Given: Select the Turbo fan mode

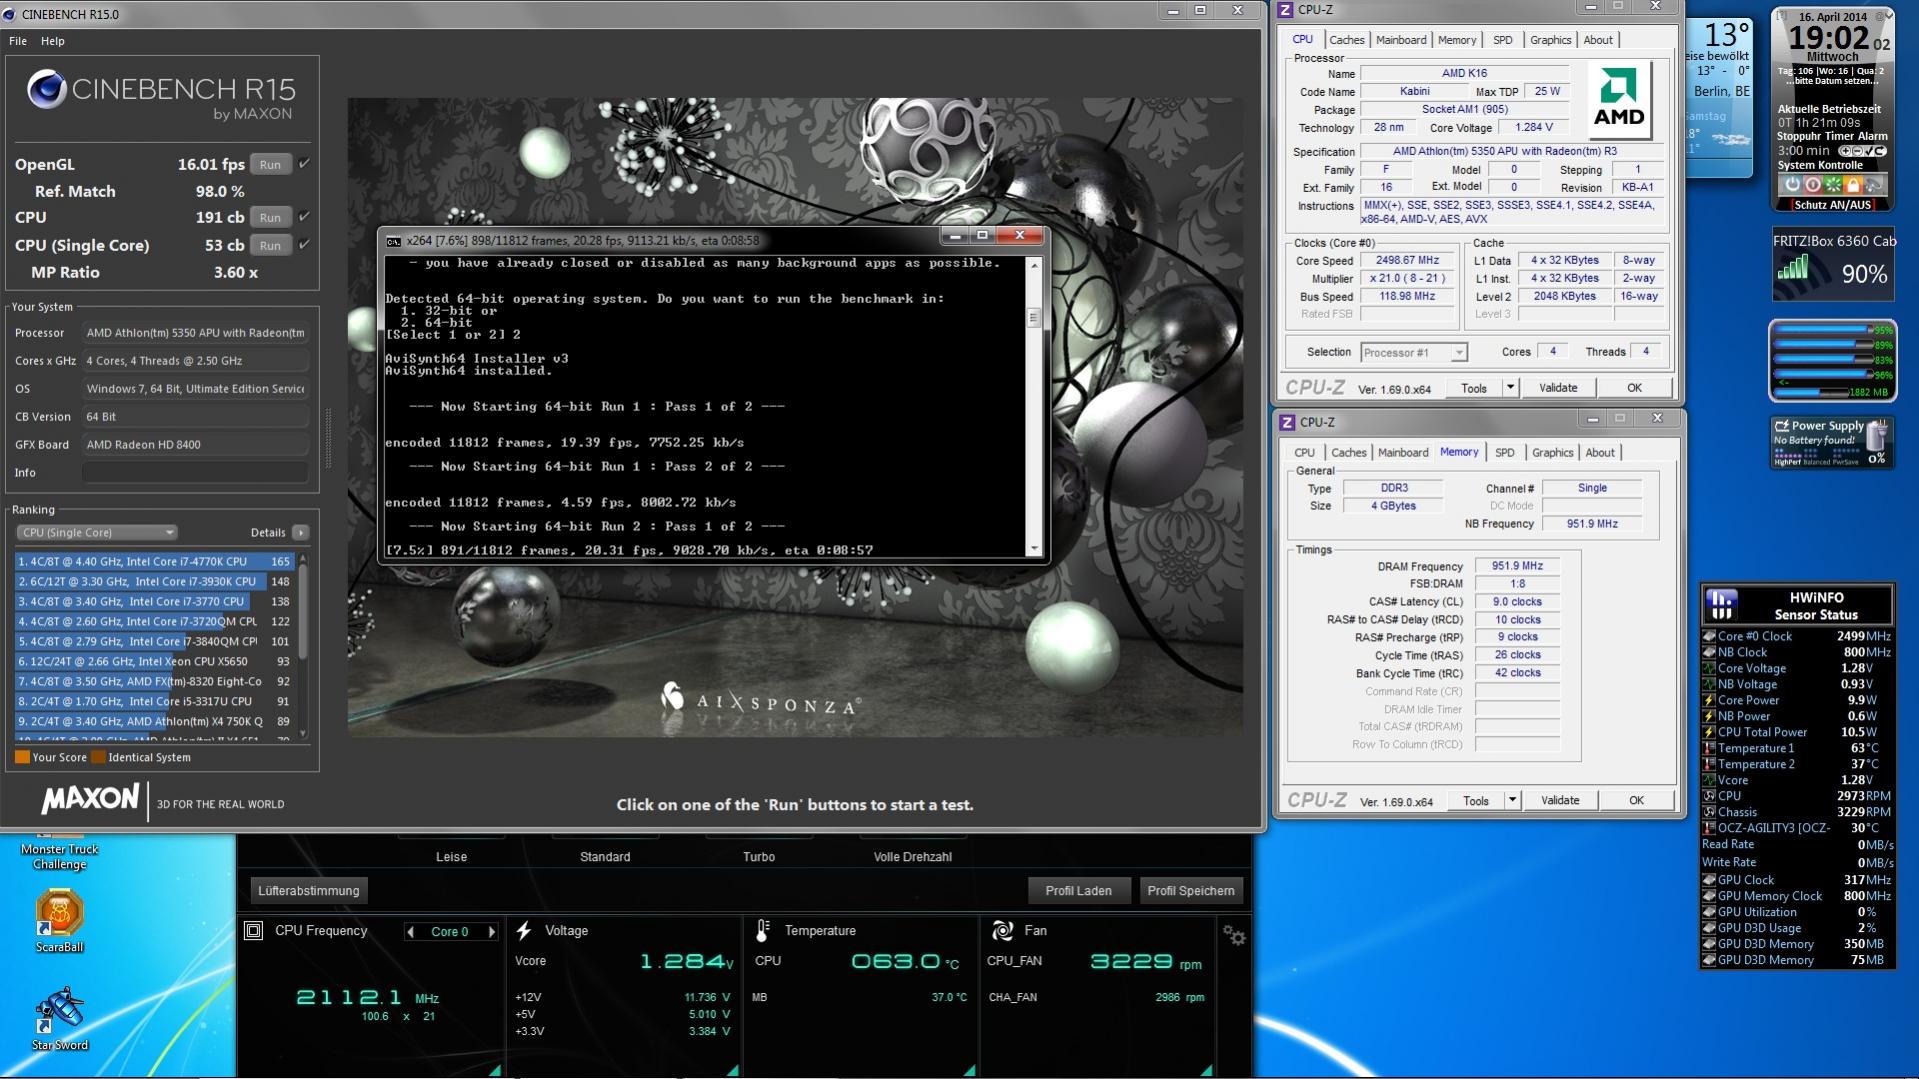Looking at the screenshot, I should [x=758, y=857].
